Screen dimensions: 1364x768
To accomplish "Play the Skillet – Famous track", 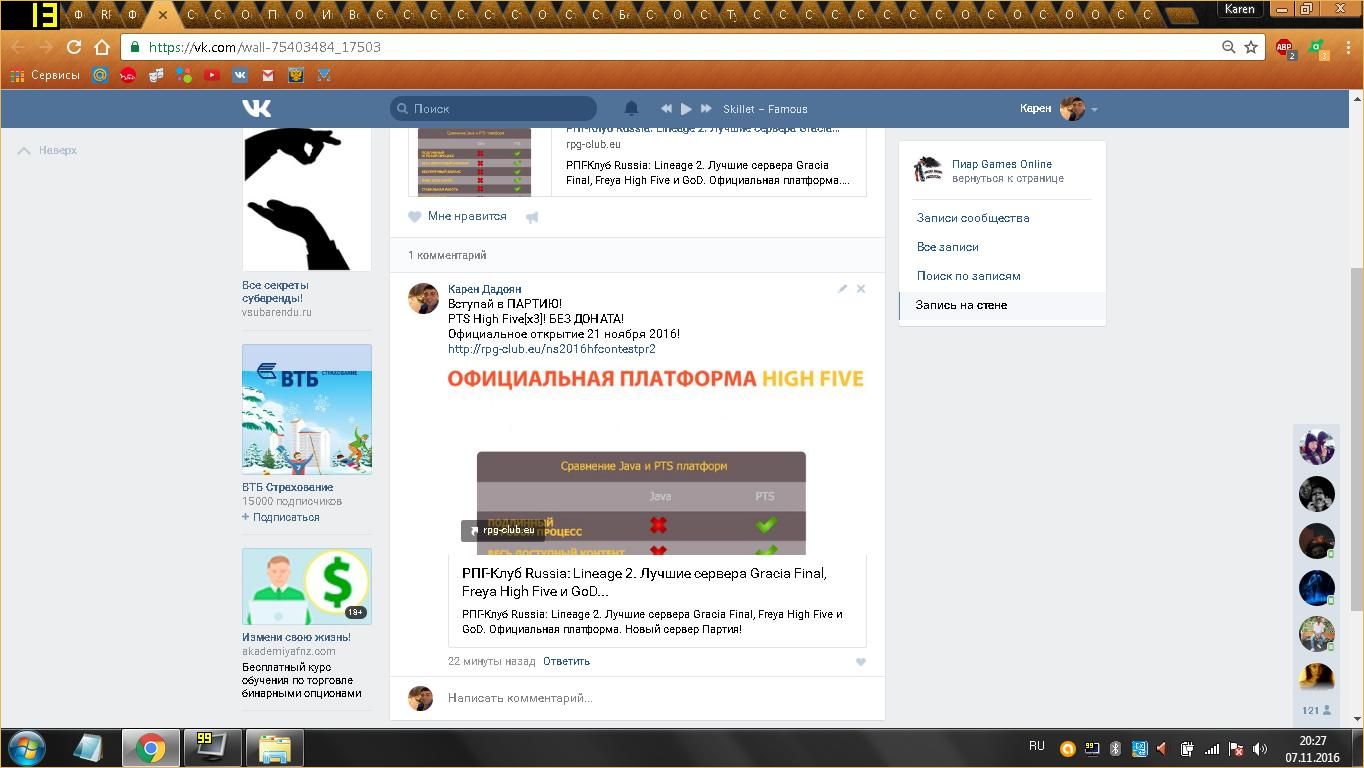I will [x=686, y=109].
